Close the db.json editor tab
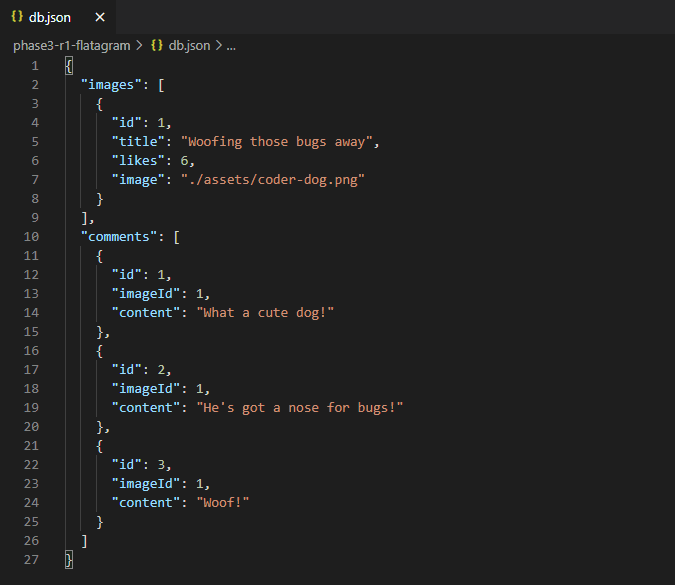675x585 pixels. (100, 17)
